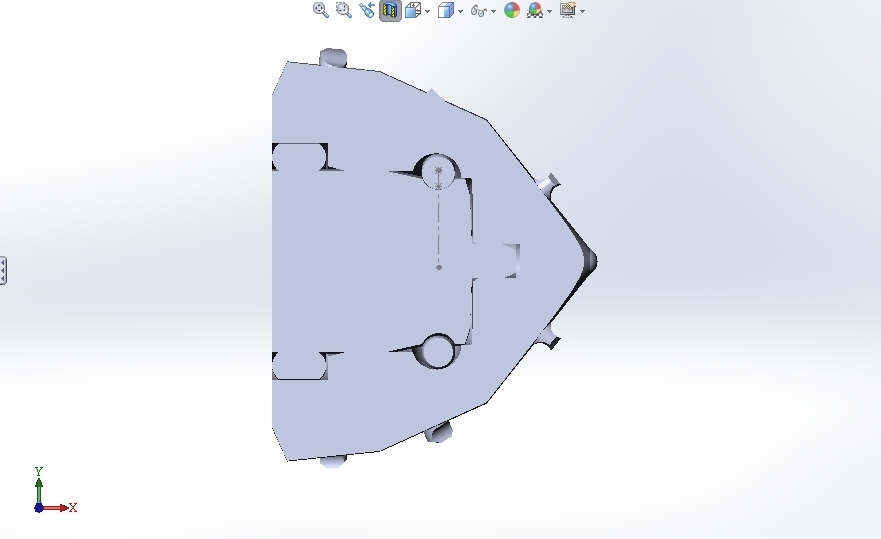Click the Zoom to Fit icon
The width and height of the screenshot is (881, 539).
click(321, 10)
